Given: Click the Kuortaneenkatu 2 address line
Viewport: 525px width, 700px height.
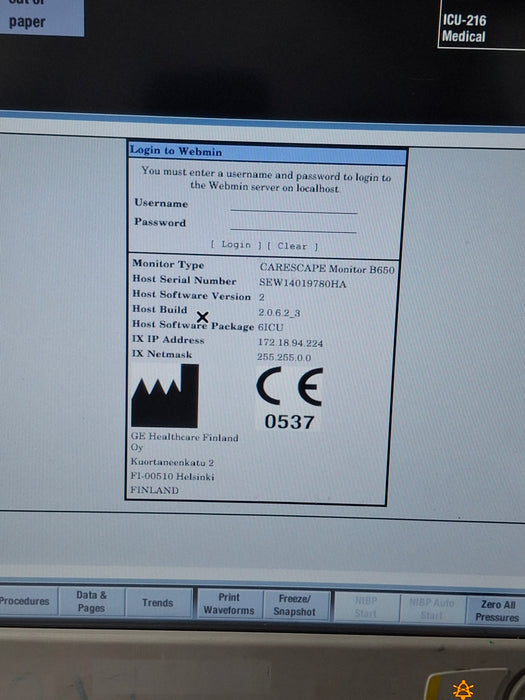Looking at the screenshot, I should coord(172,462).
